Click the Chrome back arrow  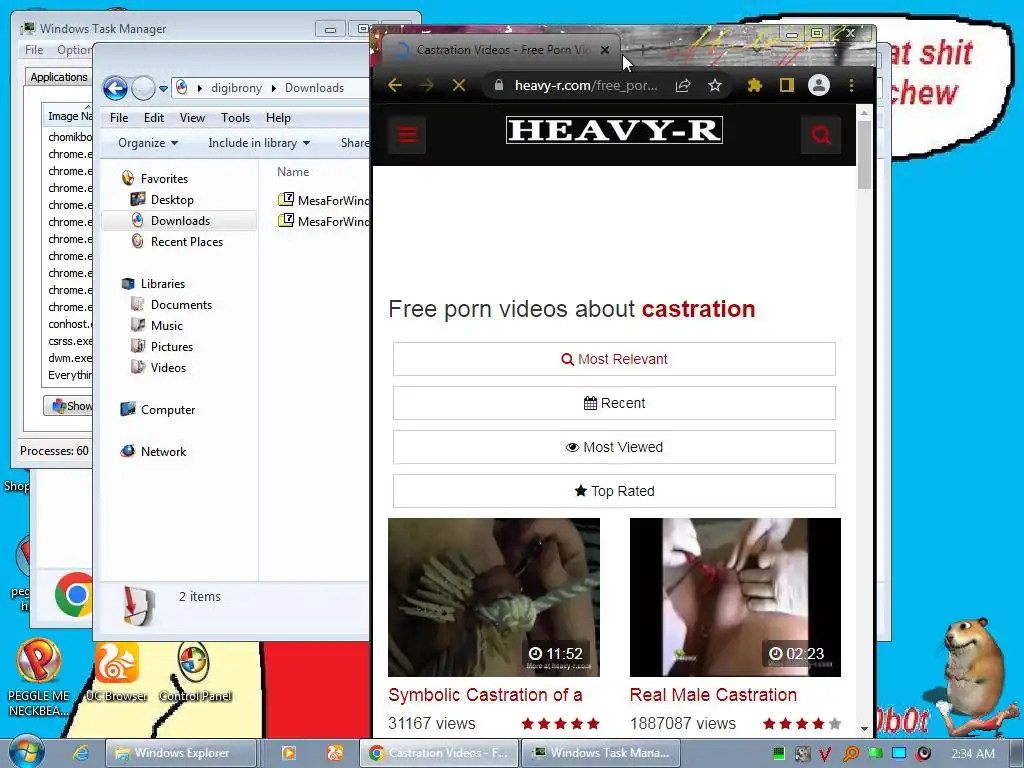(395, 86)
